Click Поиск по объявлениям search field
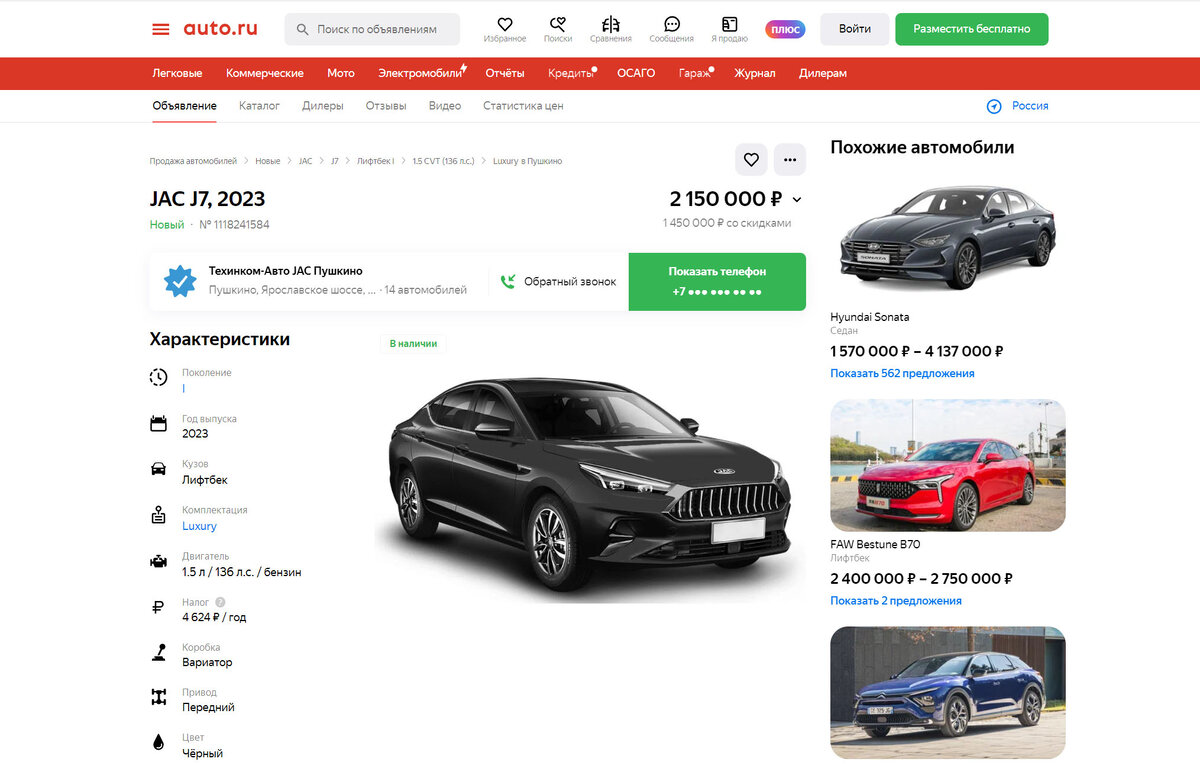Image resolution: width=1200 pixels, height=765 pixels. (x=372, y=29)
